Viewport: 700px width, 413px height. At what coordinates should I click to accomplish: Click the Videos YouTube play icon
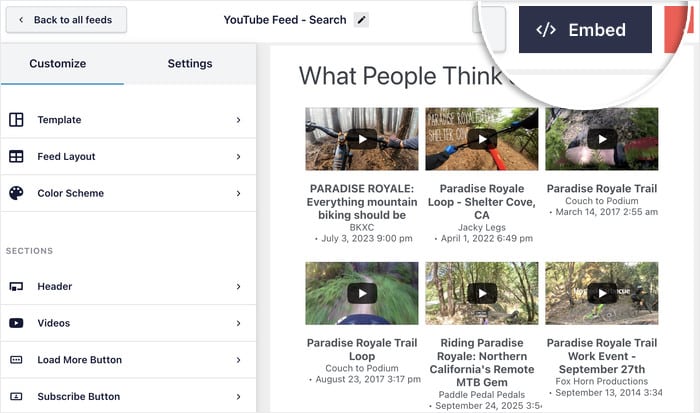click(x=16, y=323)
